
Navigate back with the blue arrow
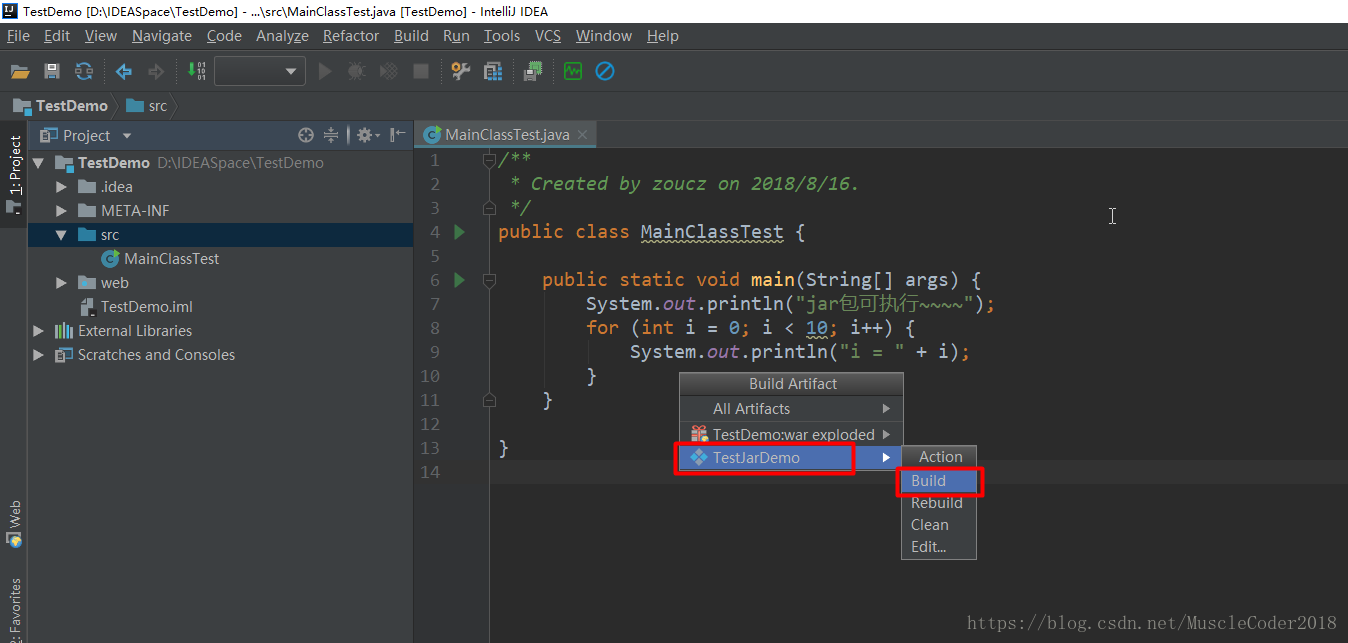(x=124, y=71)
